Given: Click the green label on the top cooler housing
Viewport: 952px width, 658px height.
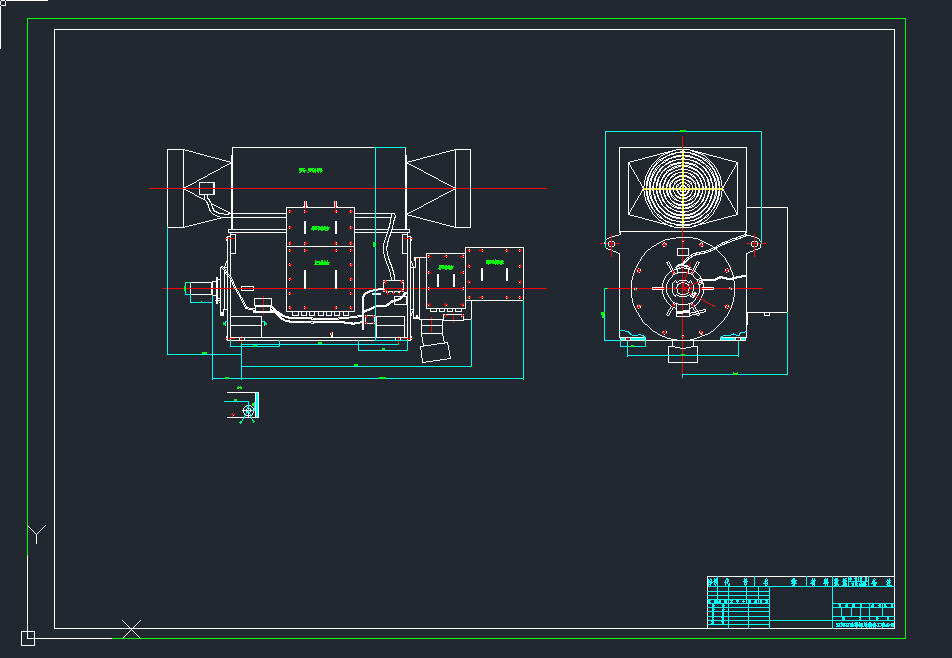Looking at the screenshot, I should coord(311,170).
